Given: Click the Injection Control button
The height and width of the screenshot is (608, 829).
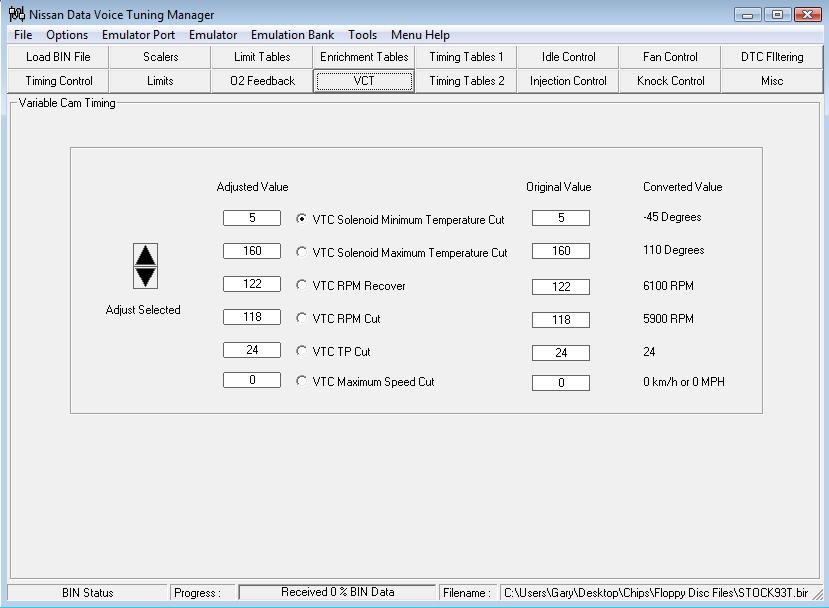Looking at the screenshot, I should click(x=568, y=81).
